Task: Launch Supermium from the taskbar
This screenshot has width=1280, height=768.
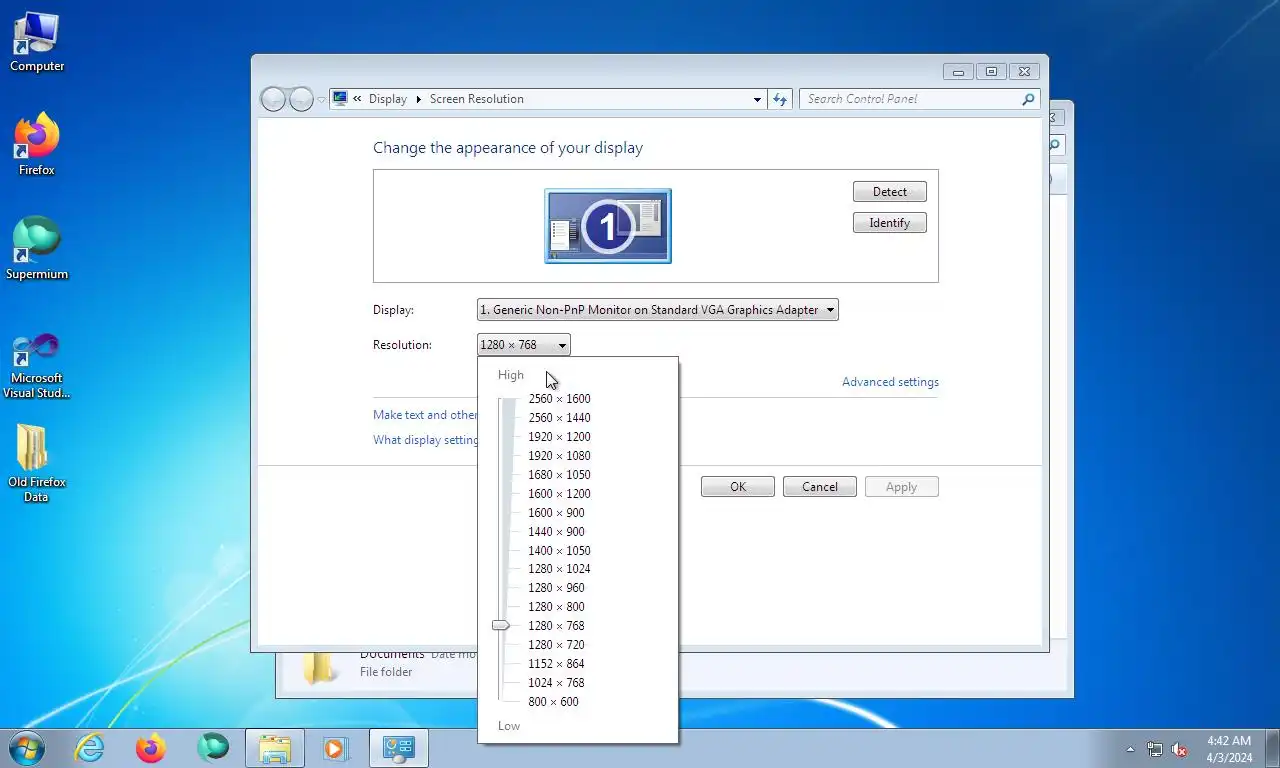Action: (212, 748)
